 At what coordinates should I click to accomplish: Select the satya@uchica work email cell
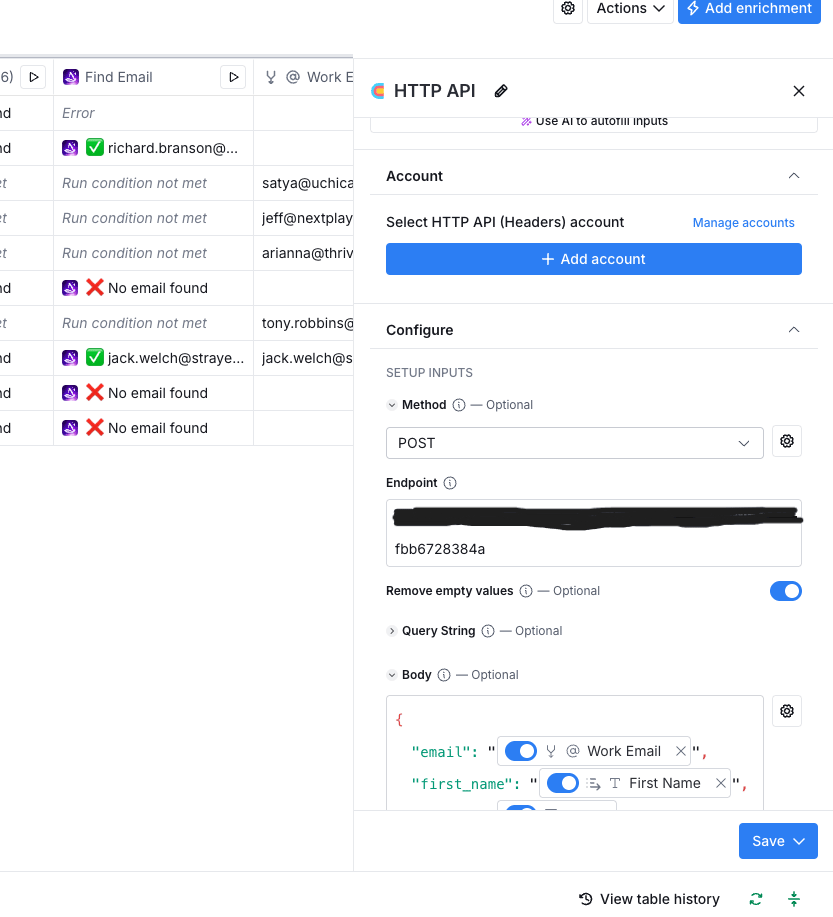pos(304,183)
